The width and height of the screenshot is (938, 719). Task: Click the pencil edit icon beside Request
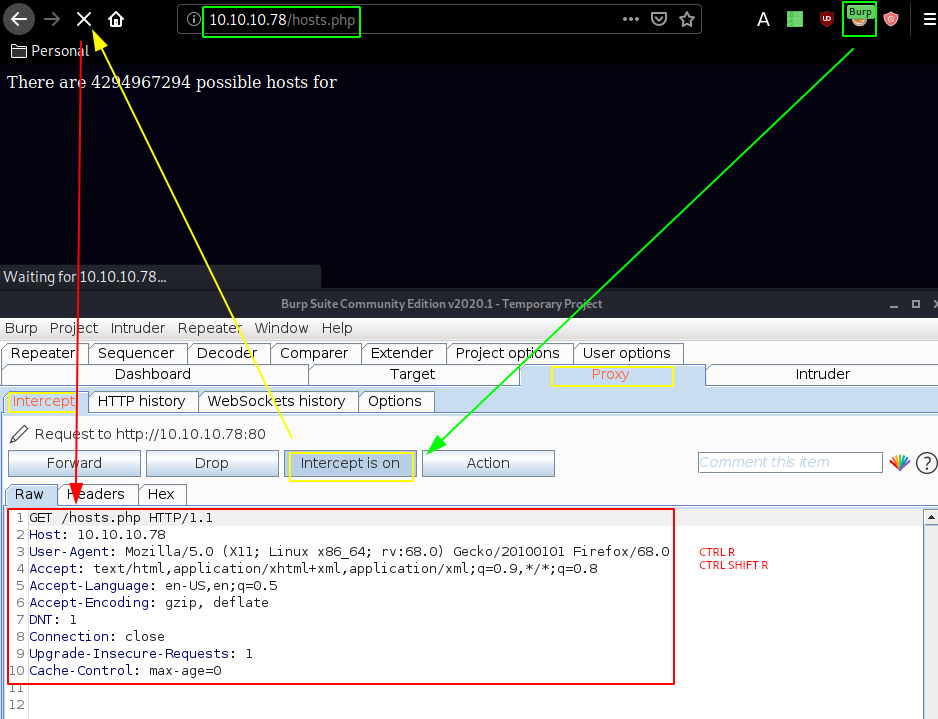pos(19,434)
